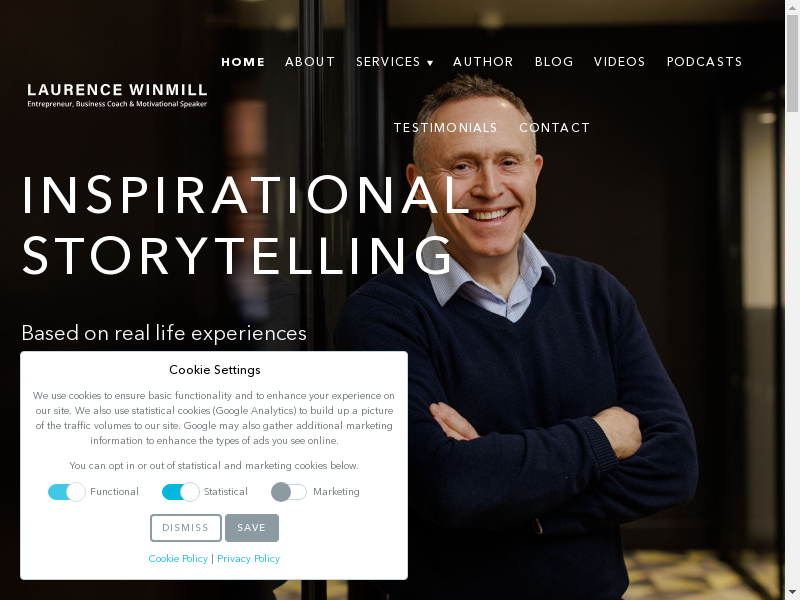Go to the About page
This screenshot has height=600, width=800.
tap(310, 62)
